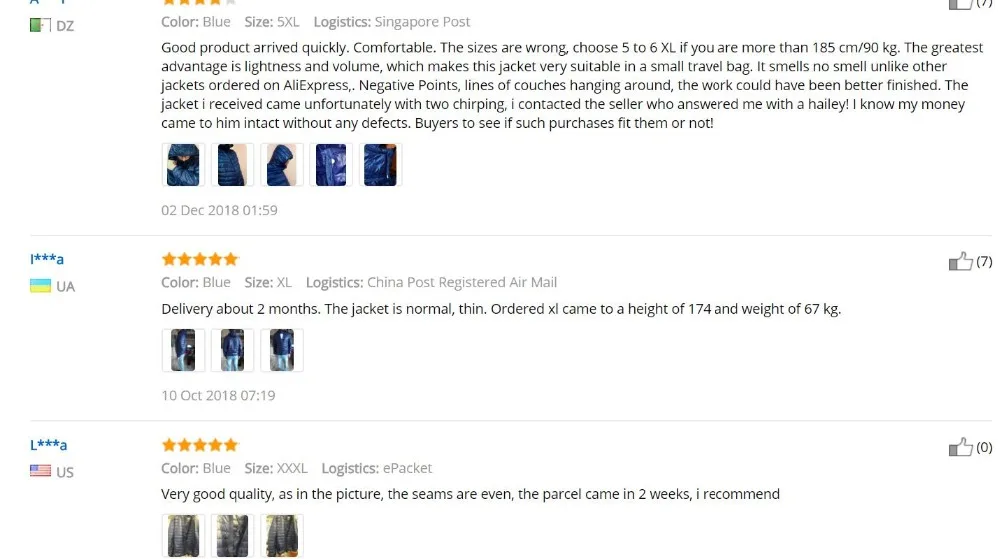This screenshot has height=559, width=1000.
Task: Click the Ukraine flag icon
Action: coord(40,286)
